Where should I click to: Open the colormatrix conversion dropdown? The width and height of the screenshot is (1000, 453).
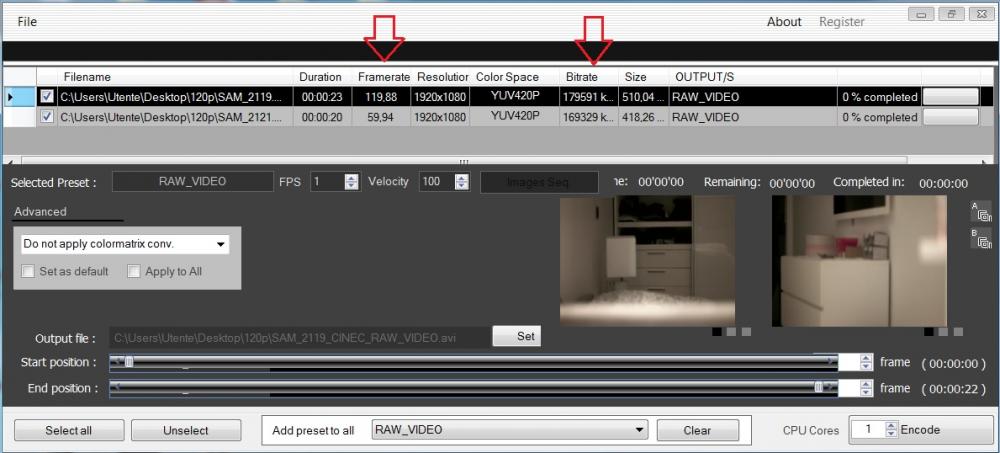coord(220,244)
